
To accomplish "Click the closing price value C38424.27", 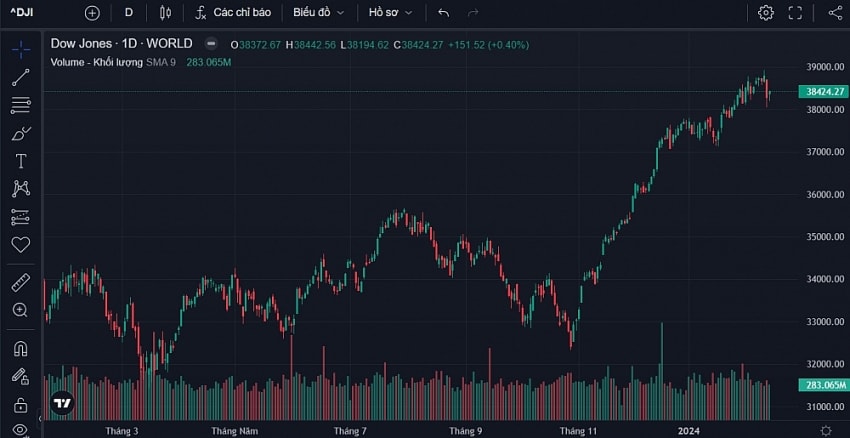I will (x=418, y=45).
